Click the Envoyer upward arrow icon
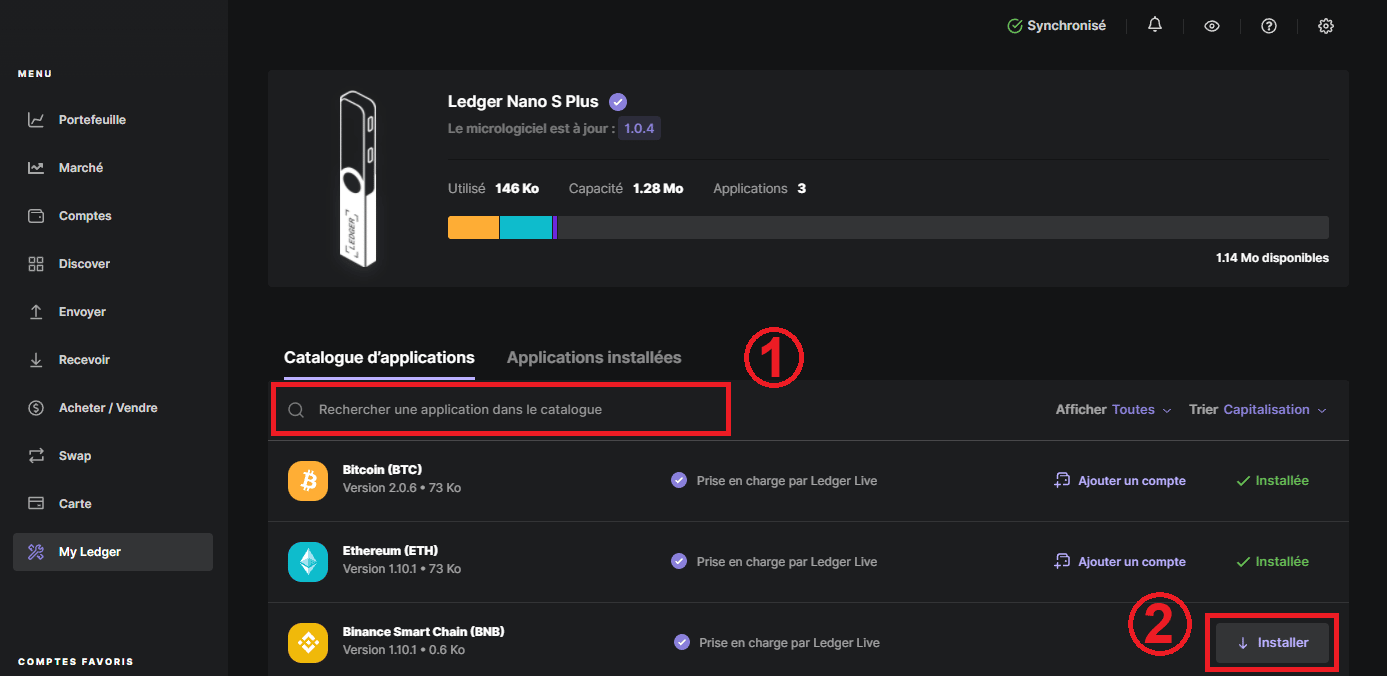 coord(36,312)
